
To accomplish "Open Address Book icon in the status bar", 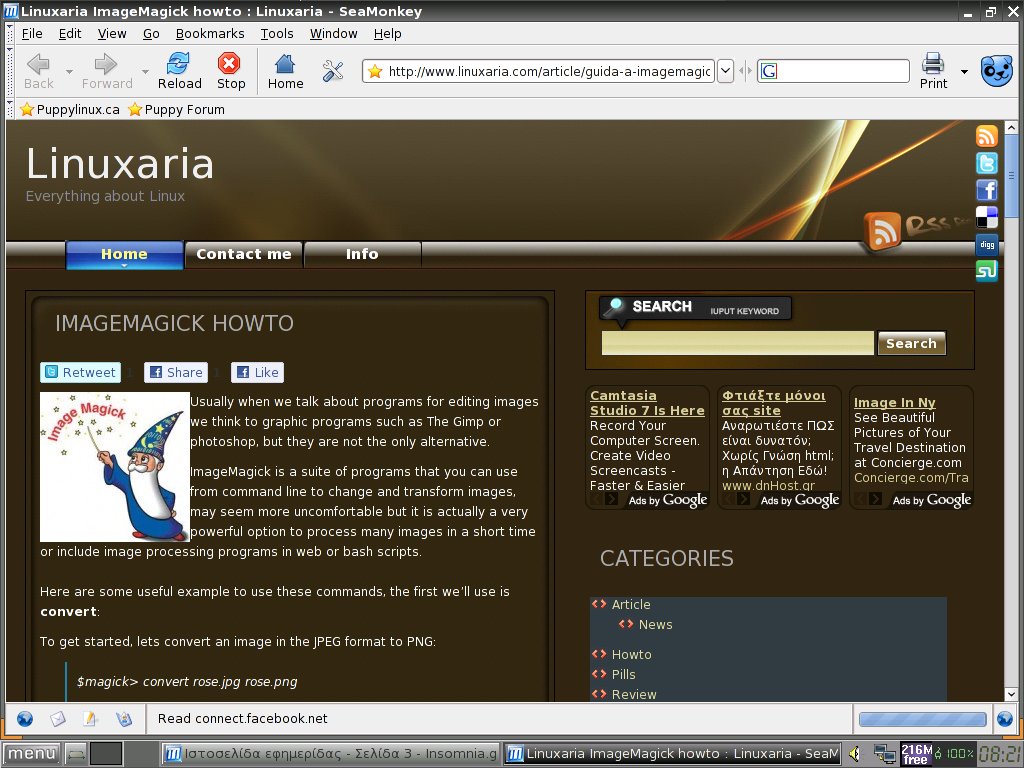I will pyautogui.click(x=124, y=719).
